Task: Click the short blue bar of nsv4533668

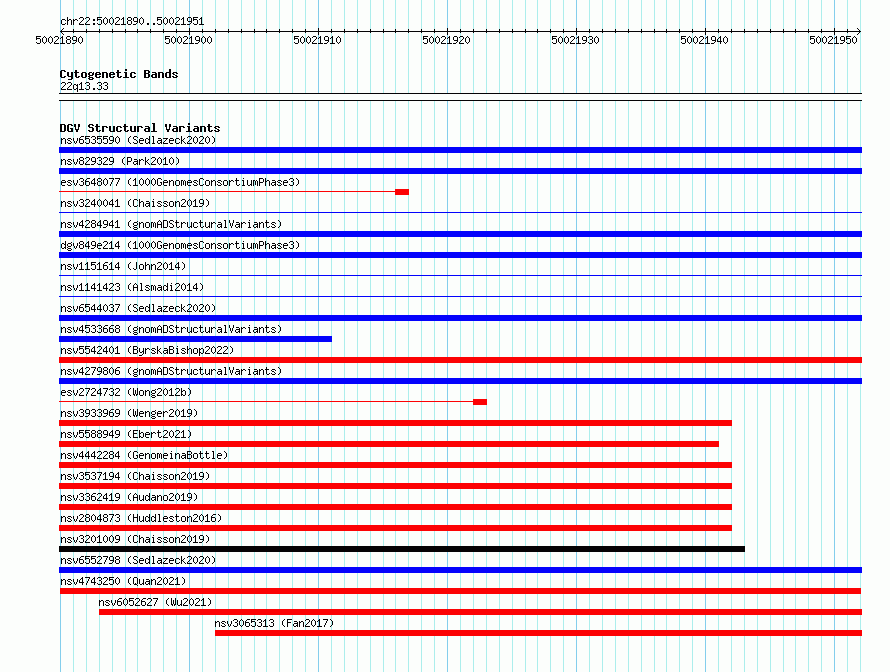Action: [x=195, y=339]
